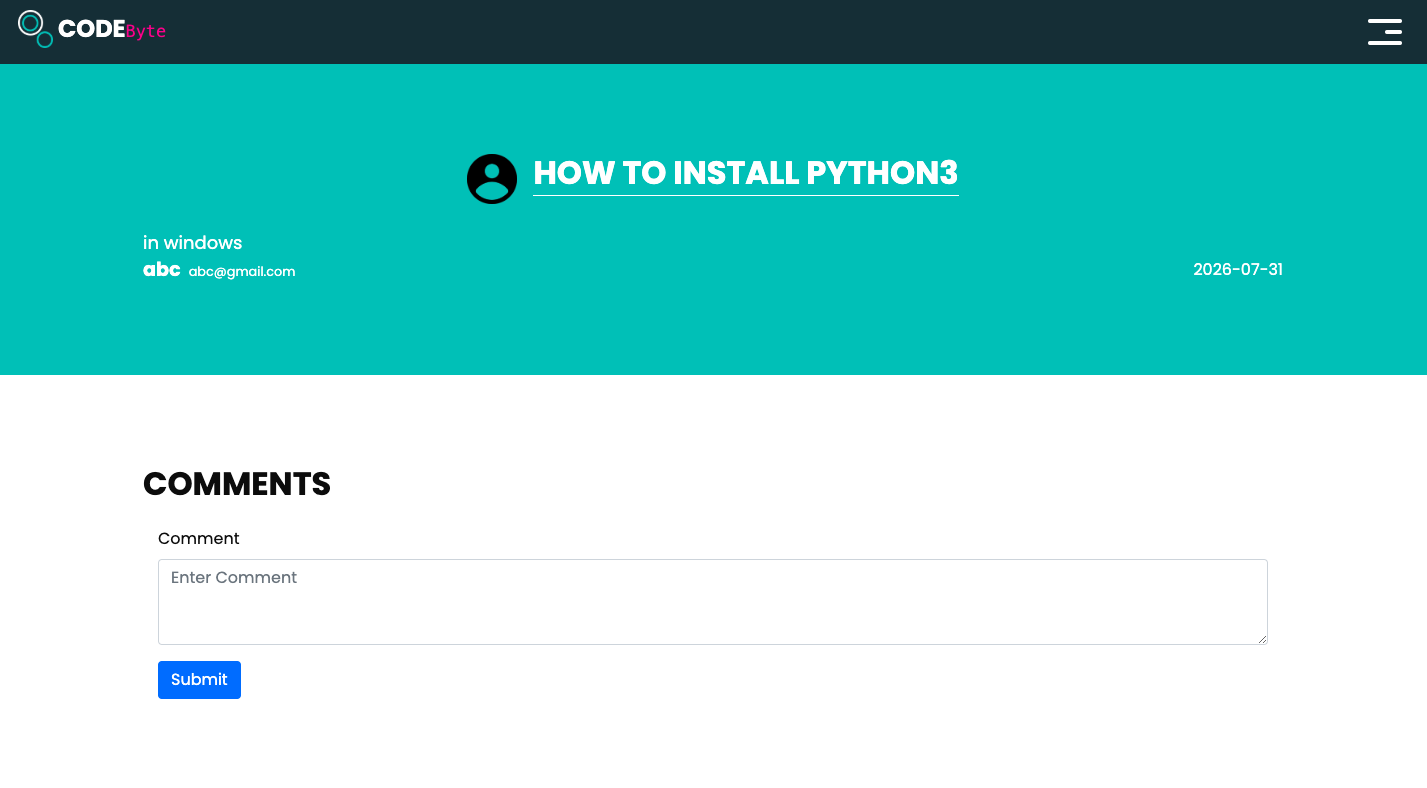
Task: Select the author name abc
Action: coord(162,270)
